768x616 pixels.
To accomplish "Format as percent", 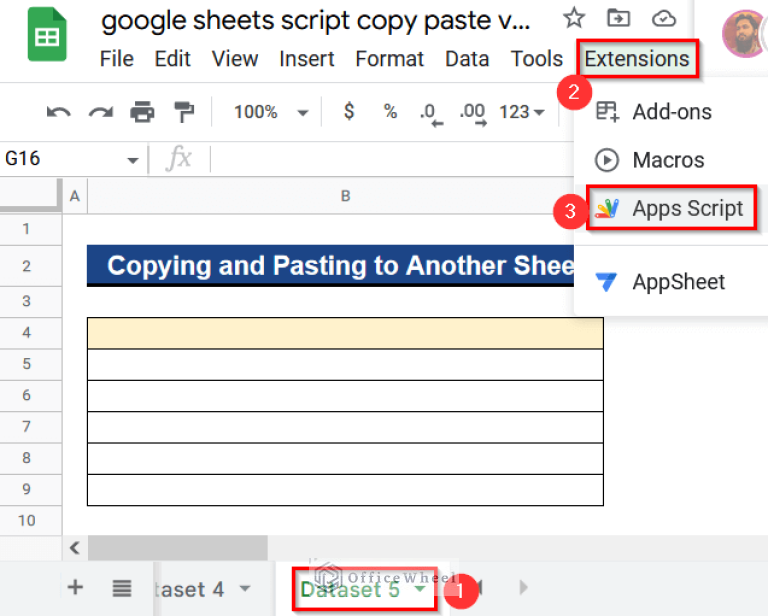I will click(390, 112).
